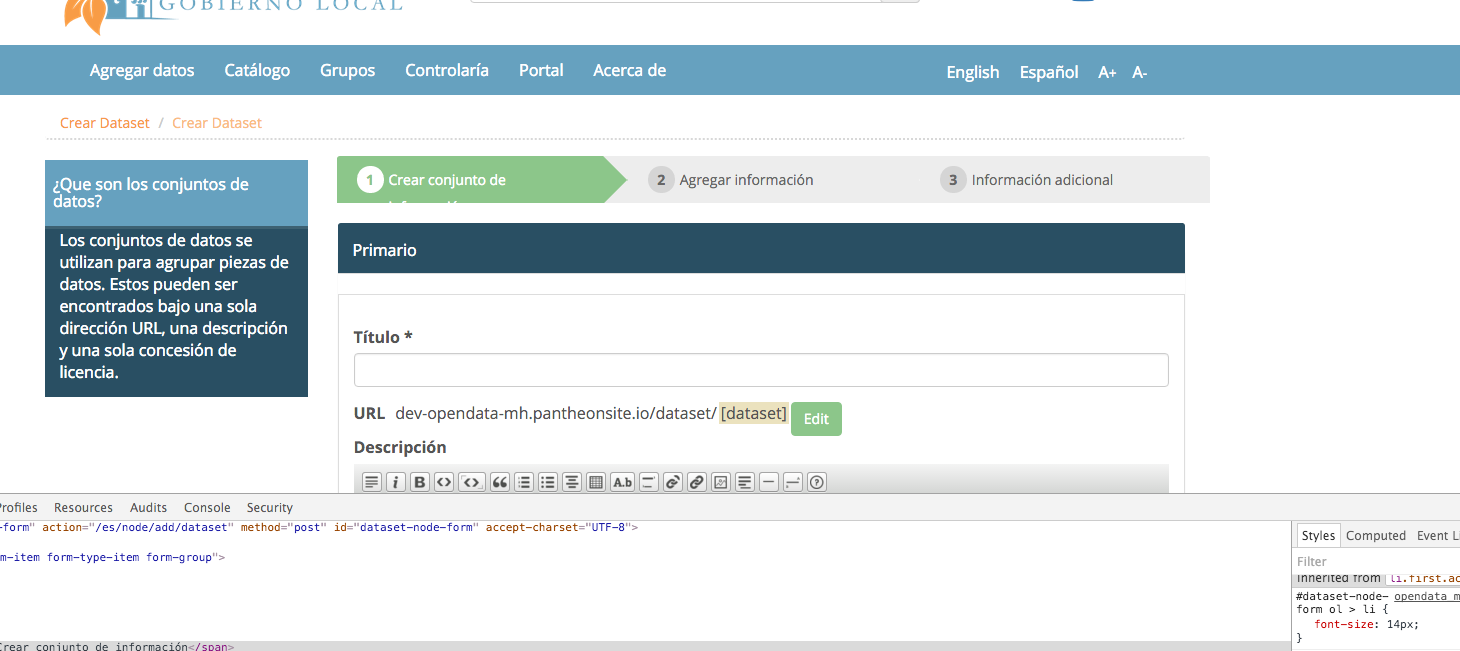This screenshot has width=1460, height=651.
Task: Insert a blockquote using the quote icon
Action: (500, 482)
